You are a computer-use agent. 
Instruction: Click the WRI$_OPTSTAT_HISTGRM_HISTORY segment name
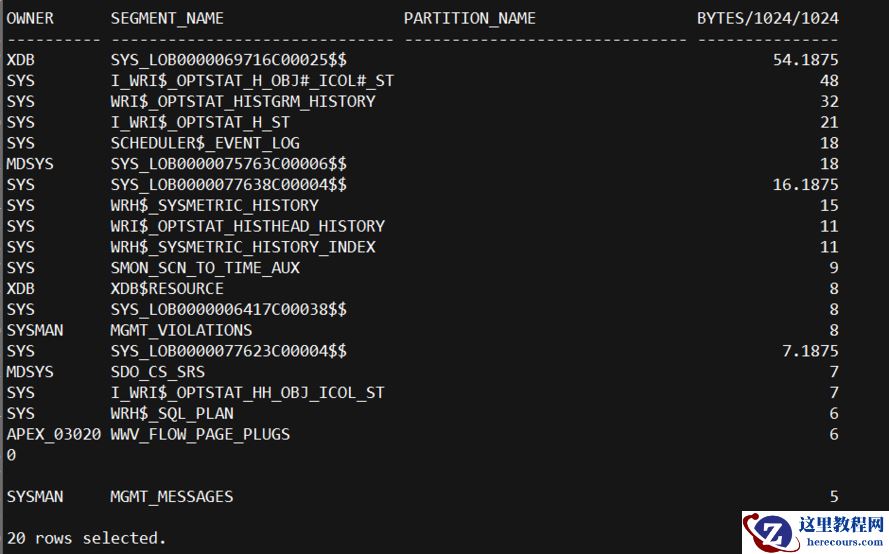pos(243,101)
